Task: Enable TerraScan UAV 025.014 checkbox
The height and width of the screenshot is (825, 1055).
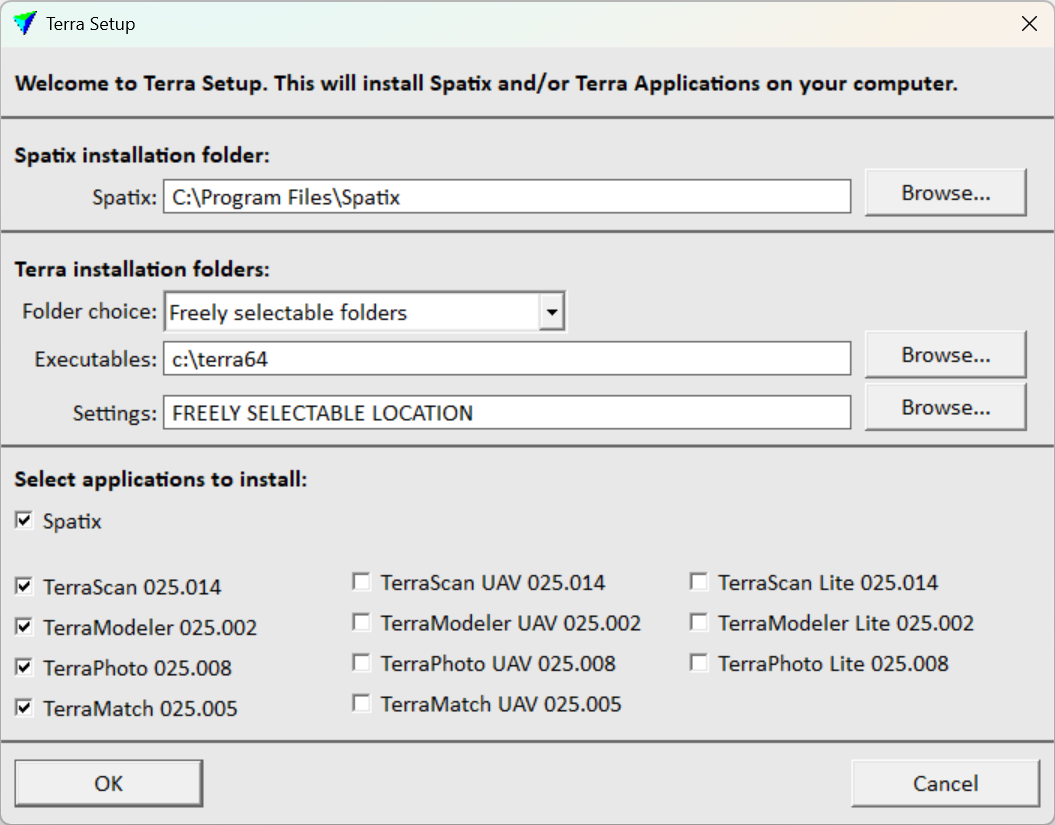Action: (362, 582)
